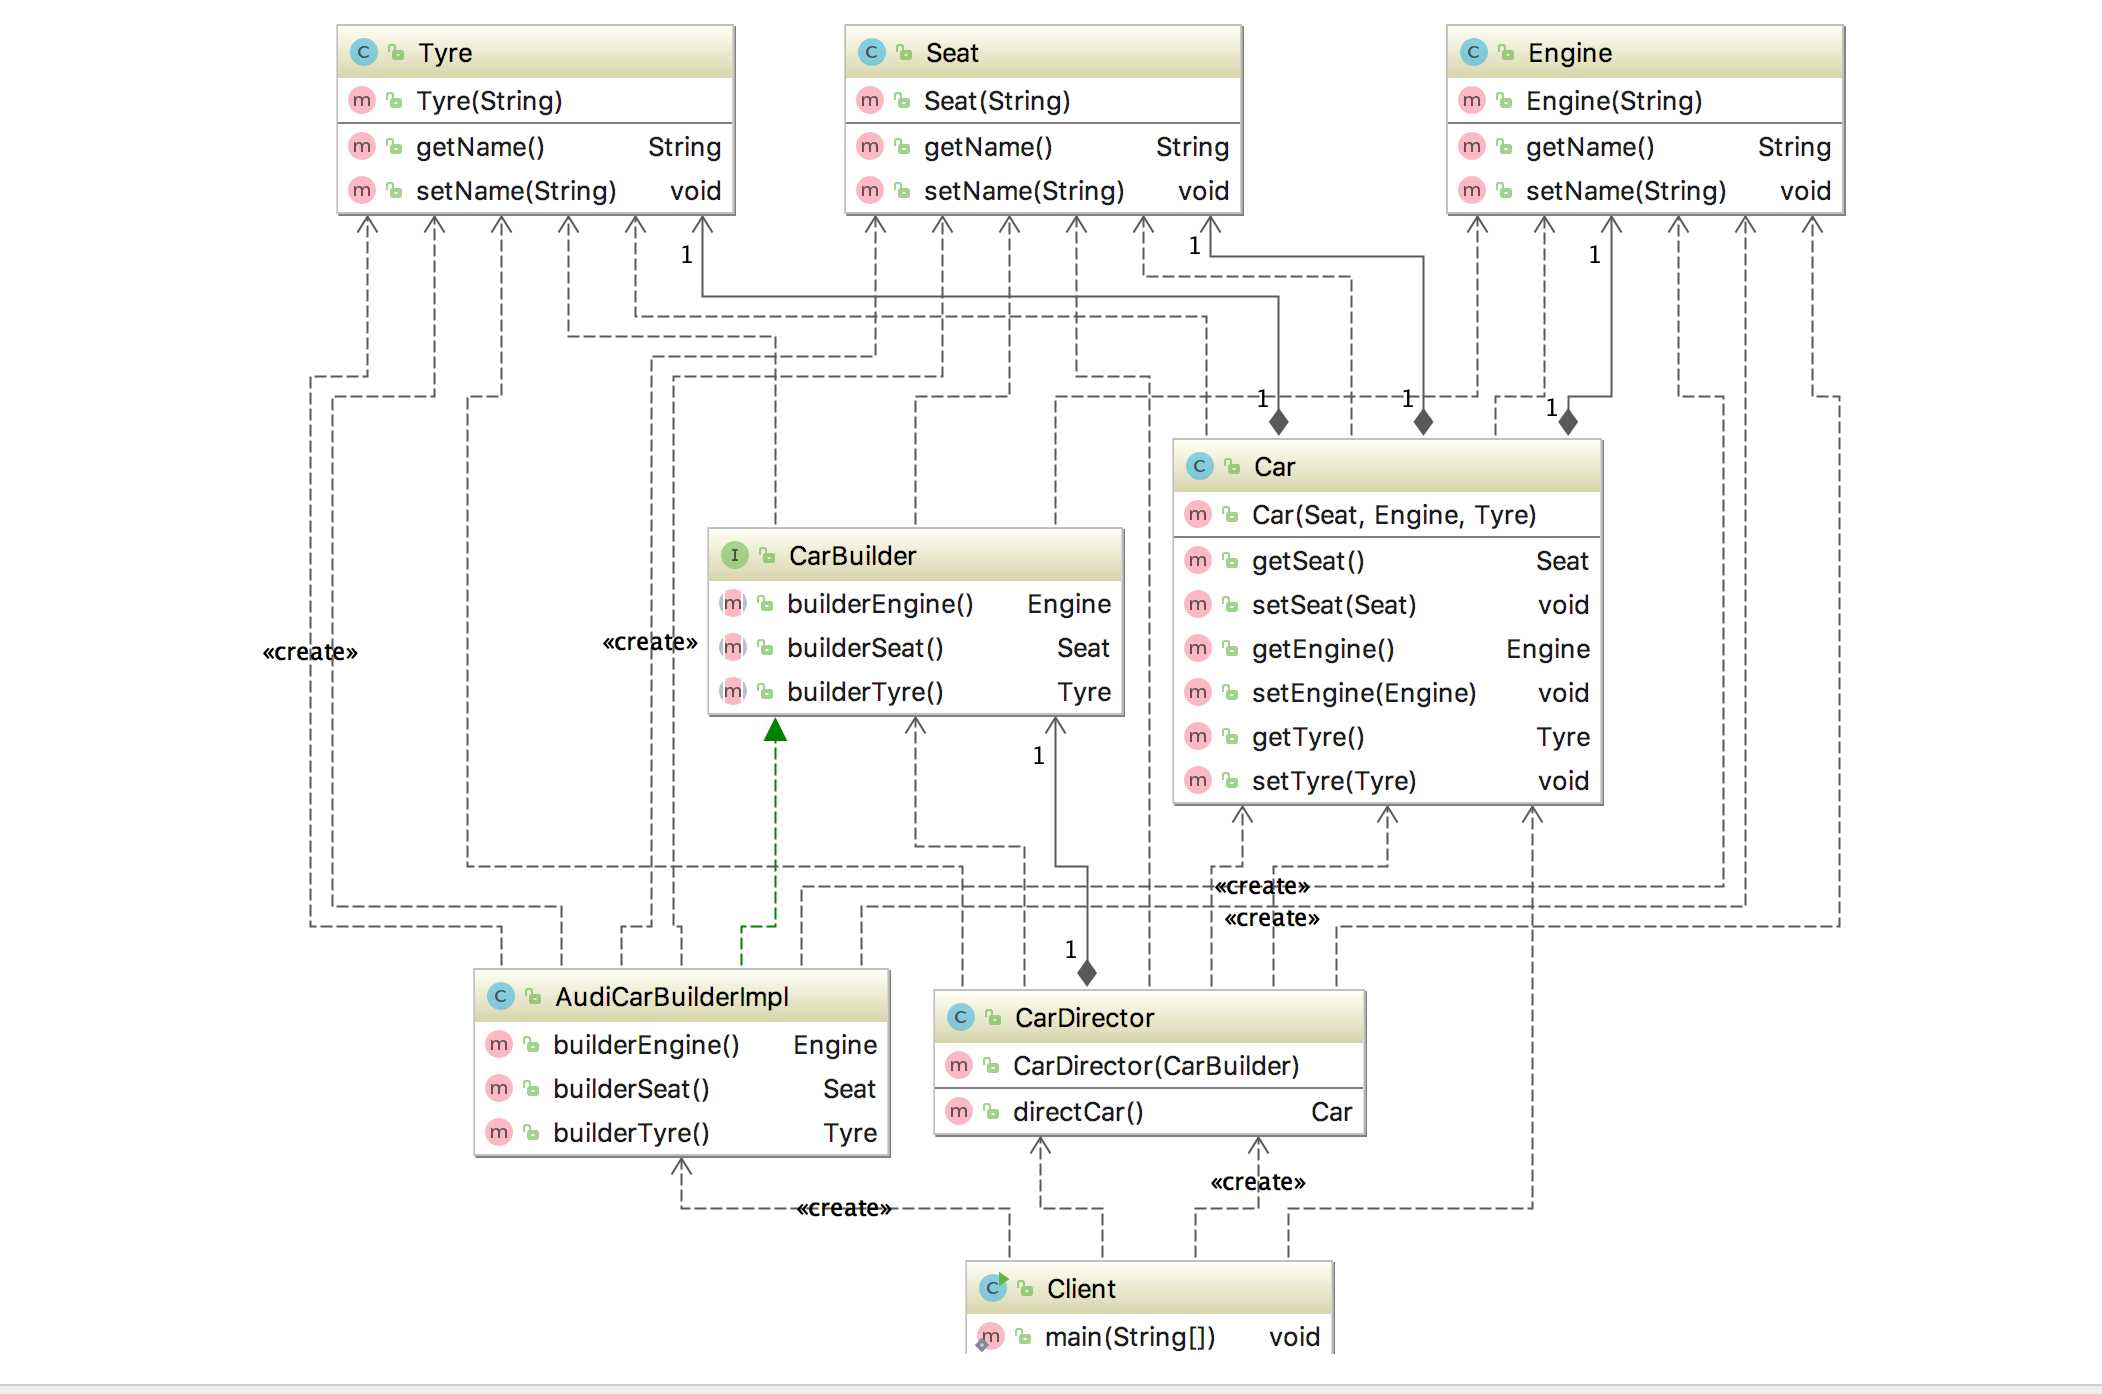Click the class icon beside Seat header
The width and height of the screenshot is (2102, 1394).
pos(872,52)
